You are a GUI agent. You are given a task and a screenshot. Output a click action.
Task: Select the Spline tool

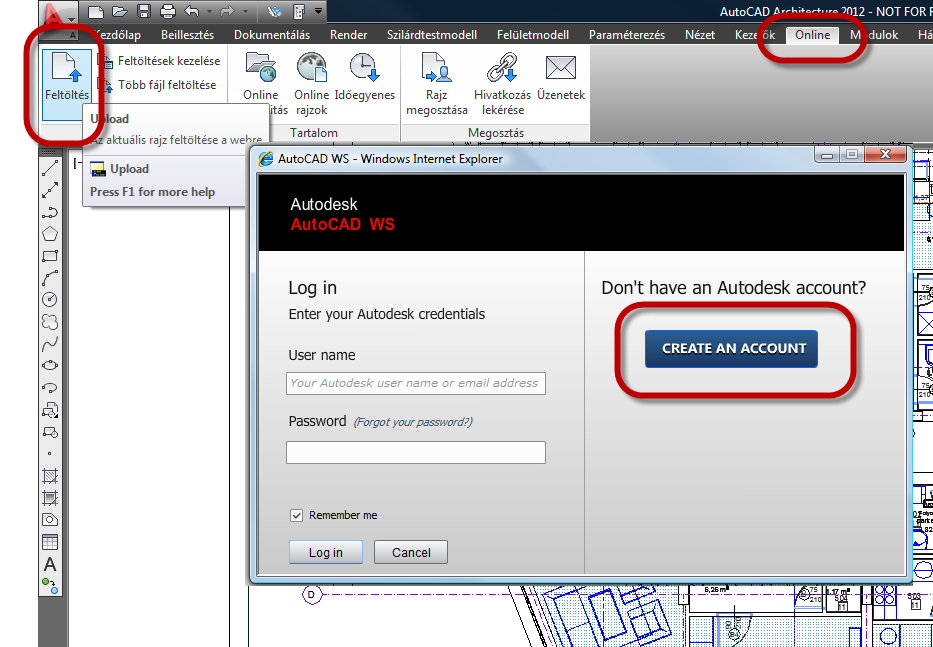tap(50, 343)
